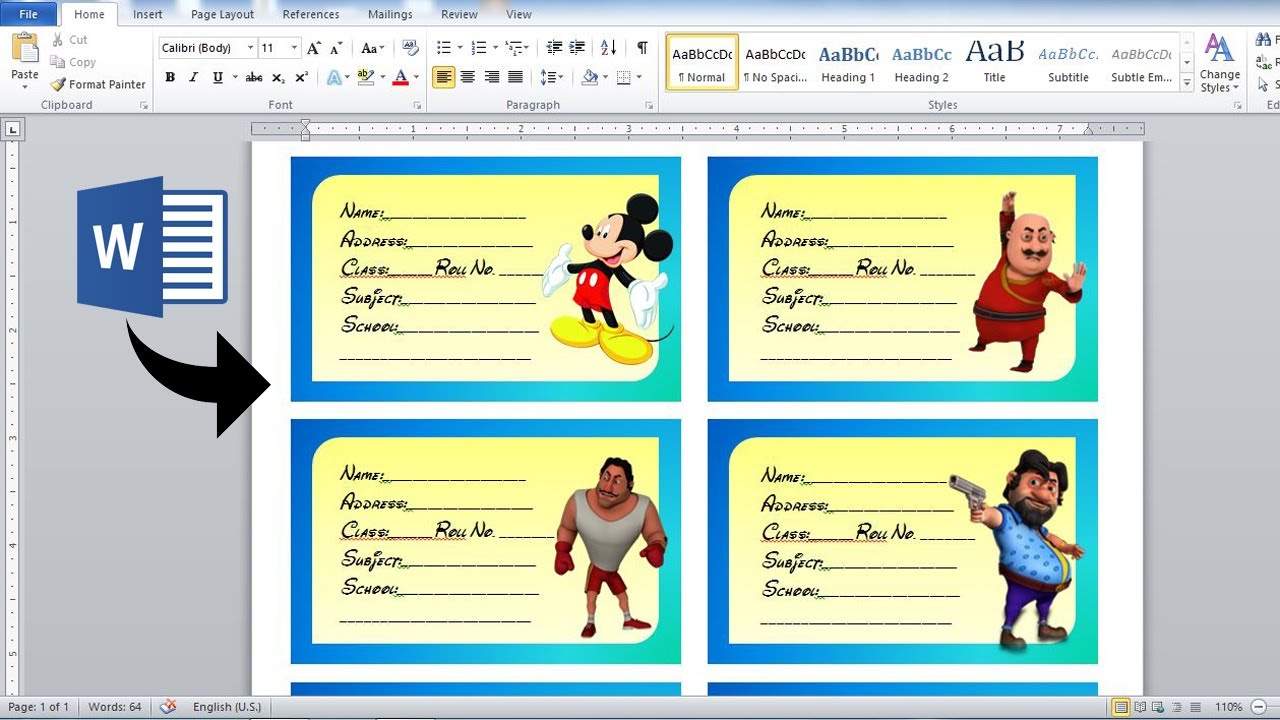
Task: Clear formatting with eraser icon
Action: tap(410, 48)
